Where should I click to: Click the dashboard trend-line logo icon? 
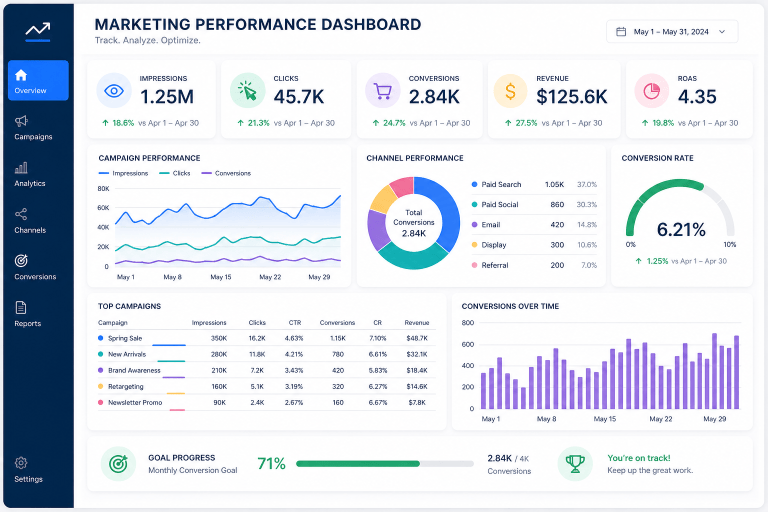38,30
